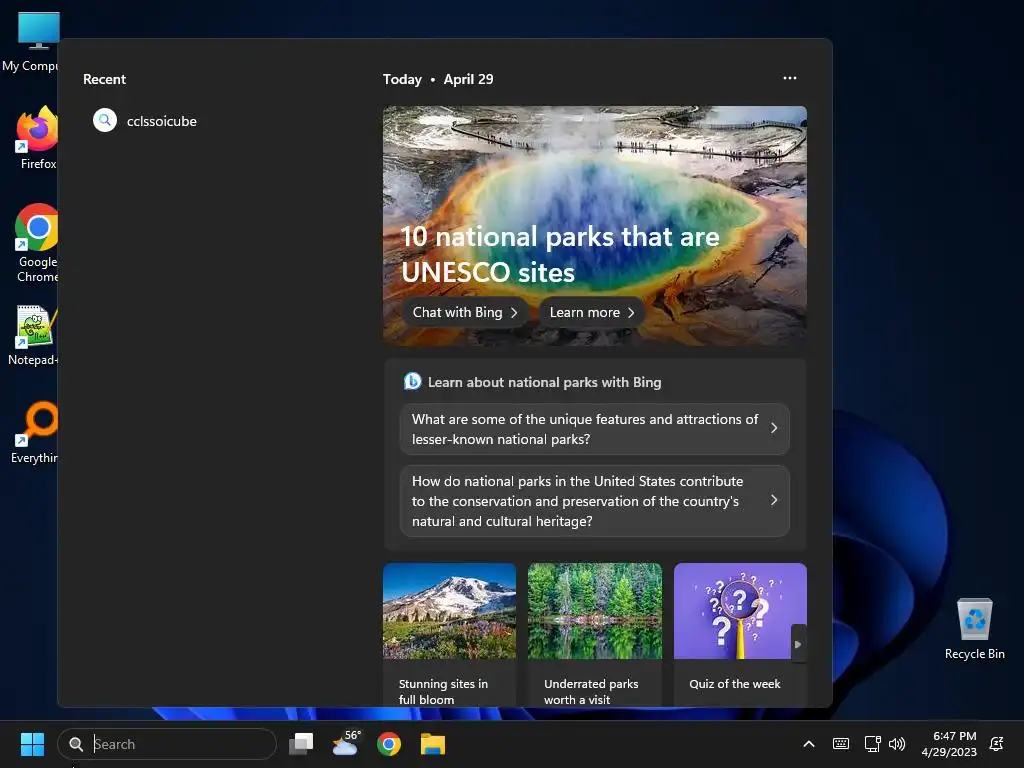
Task: Select the Google Chrome desktop shortcut
Action: pyautogui.click(x=37, y=243)
